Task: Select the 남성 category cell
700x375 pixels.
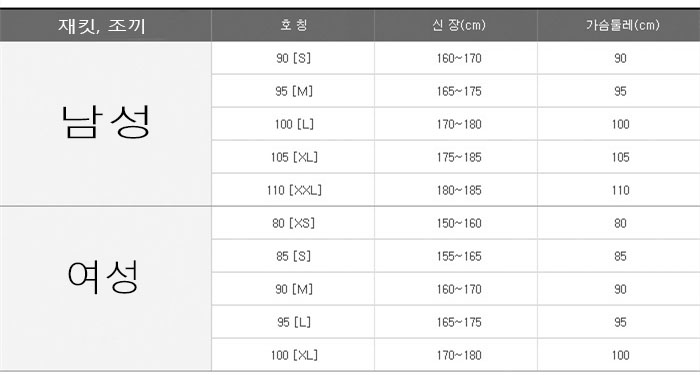Action: point(105,124)
